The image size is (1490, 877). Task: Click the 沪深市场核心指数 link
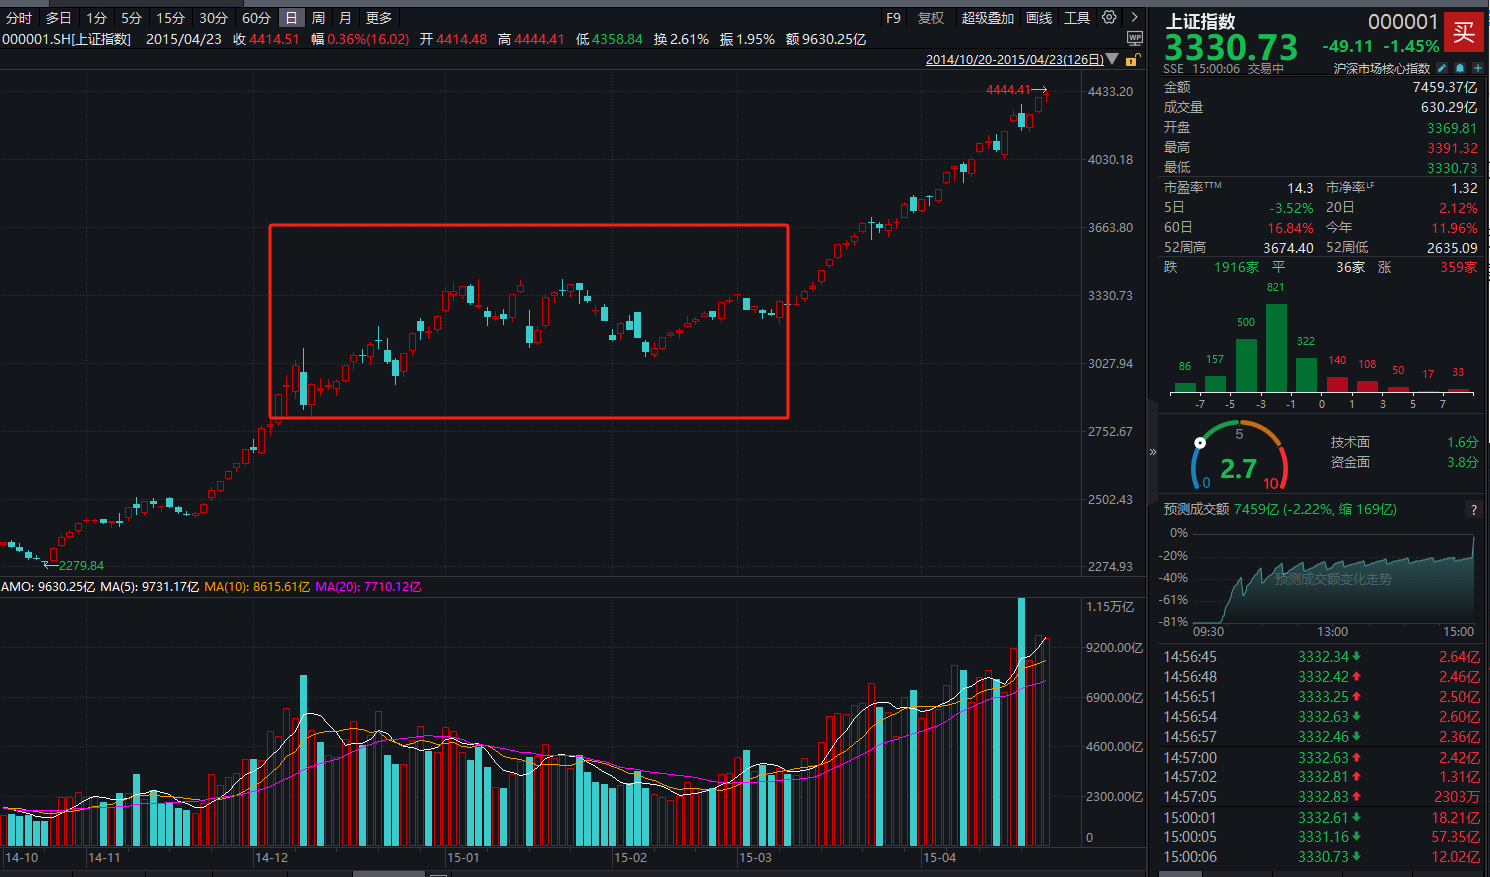click(1381, 69)
